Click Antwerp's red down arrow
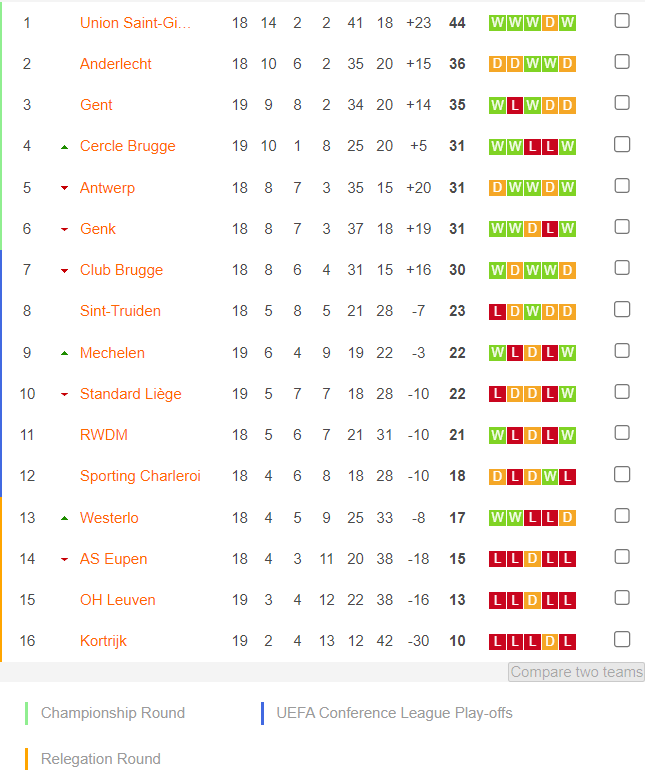The height and width of the screenshot is (772, 653). [64, 188]
